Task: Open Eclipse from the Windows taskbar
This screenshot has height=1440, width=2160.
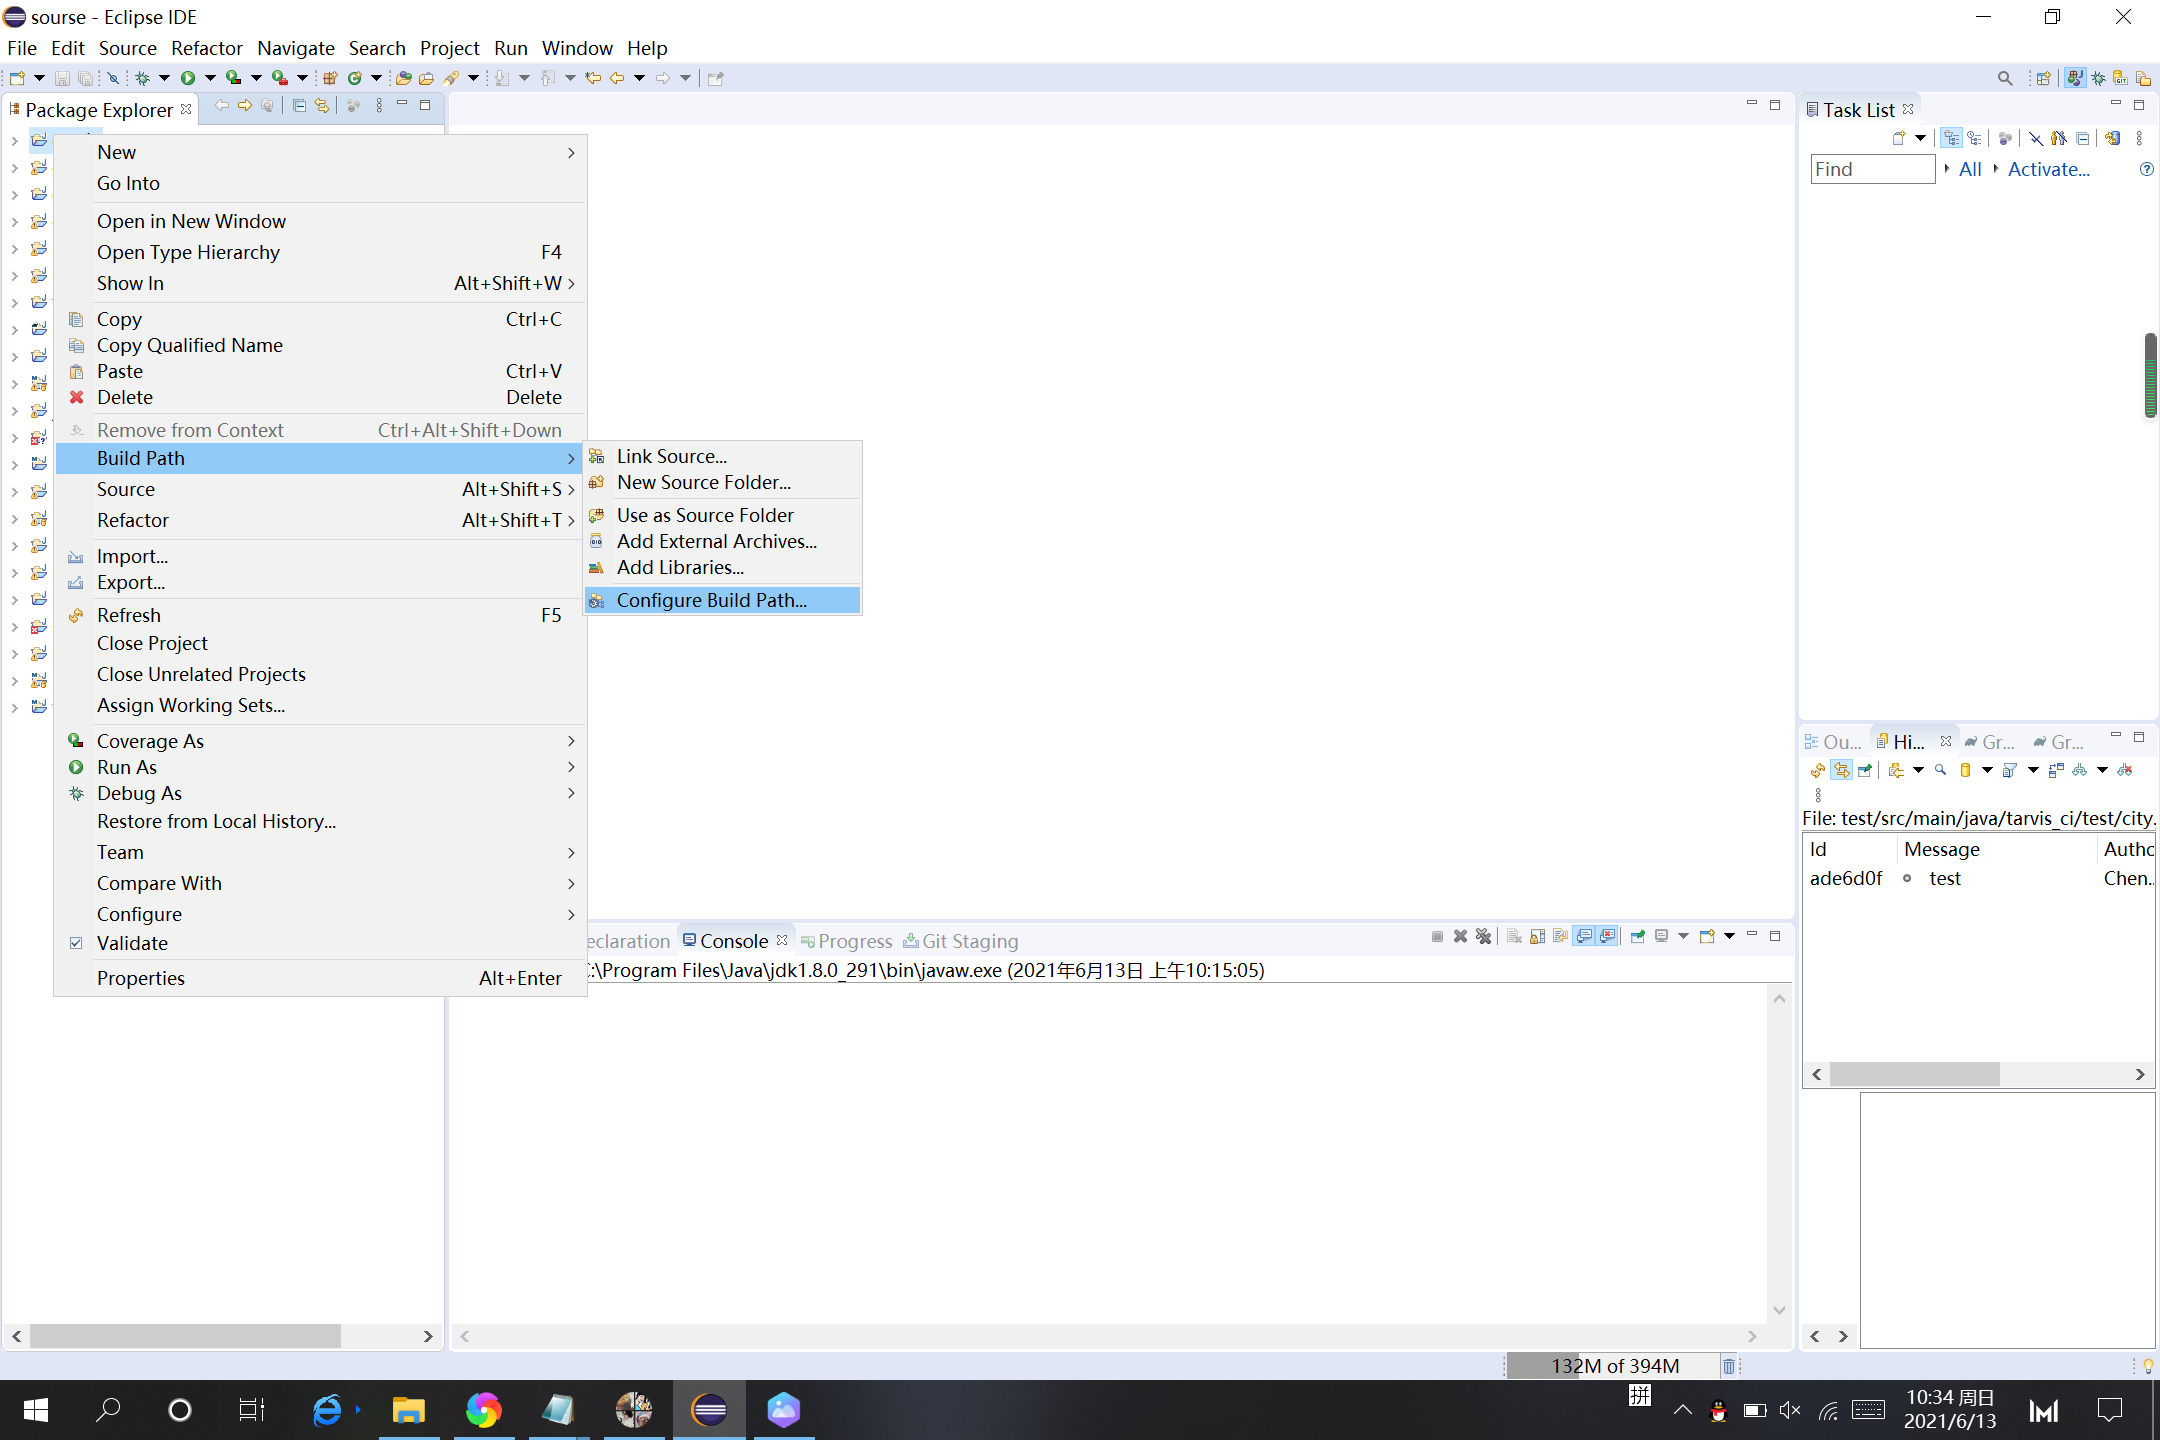Action: (709, 1410)
